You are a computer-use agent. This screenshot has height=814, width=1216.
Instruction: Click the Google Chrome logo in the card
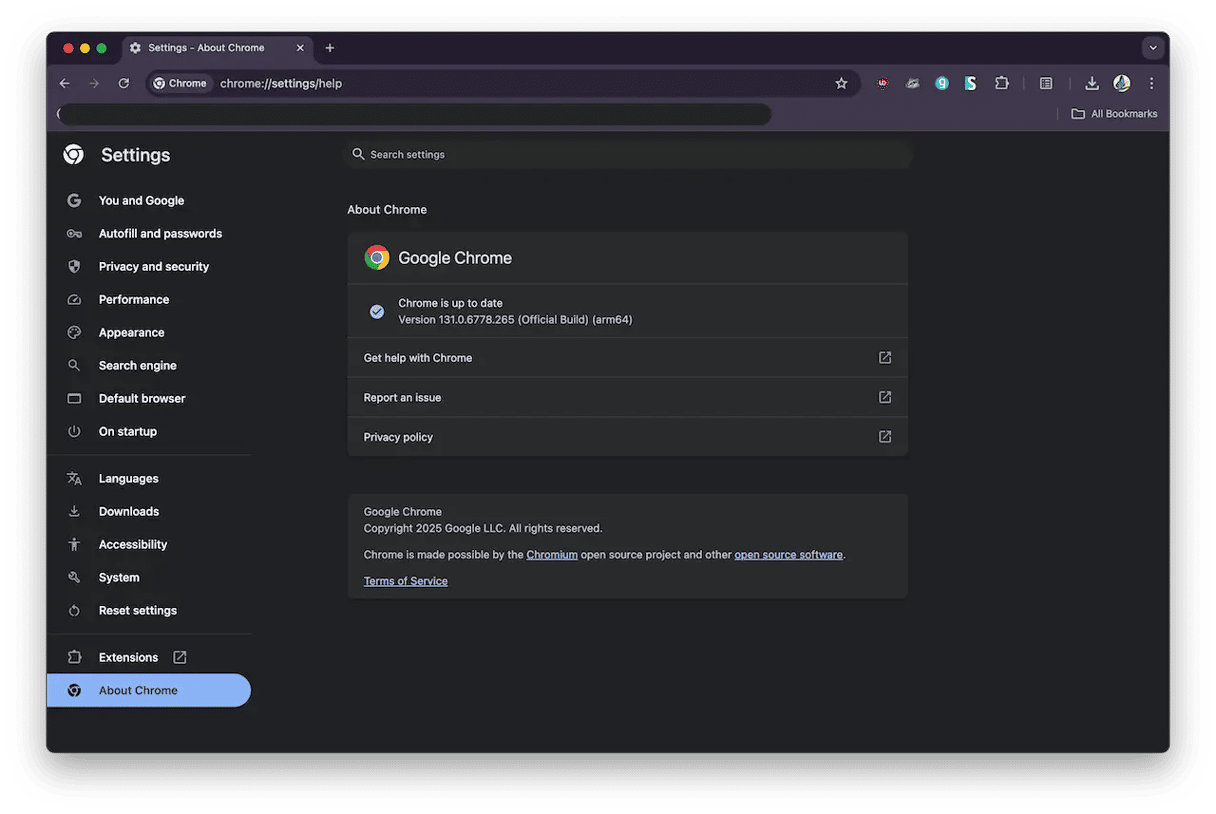point(377,258)
